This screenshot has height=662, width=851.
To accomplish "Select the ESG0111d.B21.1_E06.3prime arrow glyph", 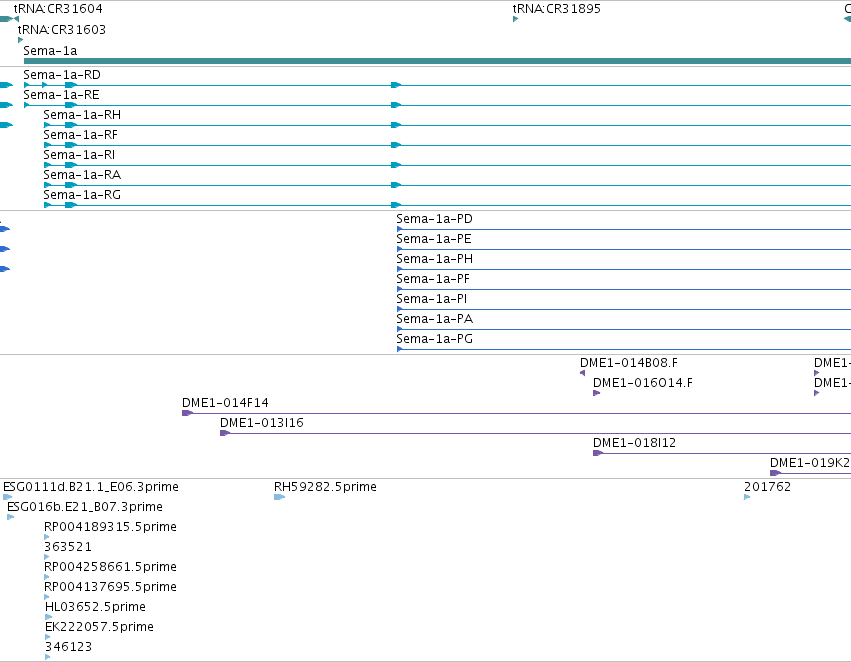I will click(x=8, y=498).
